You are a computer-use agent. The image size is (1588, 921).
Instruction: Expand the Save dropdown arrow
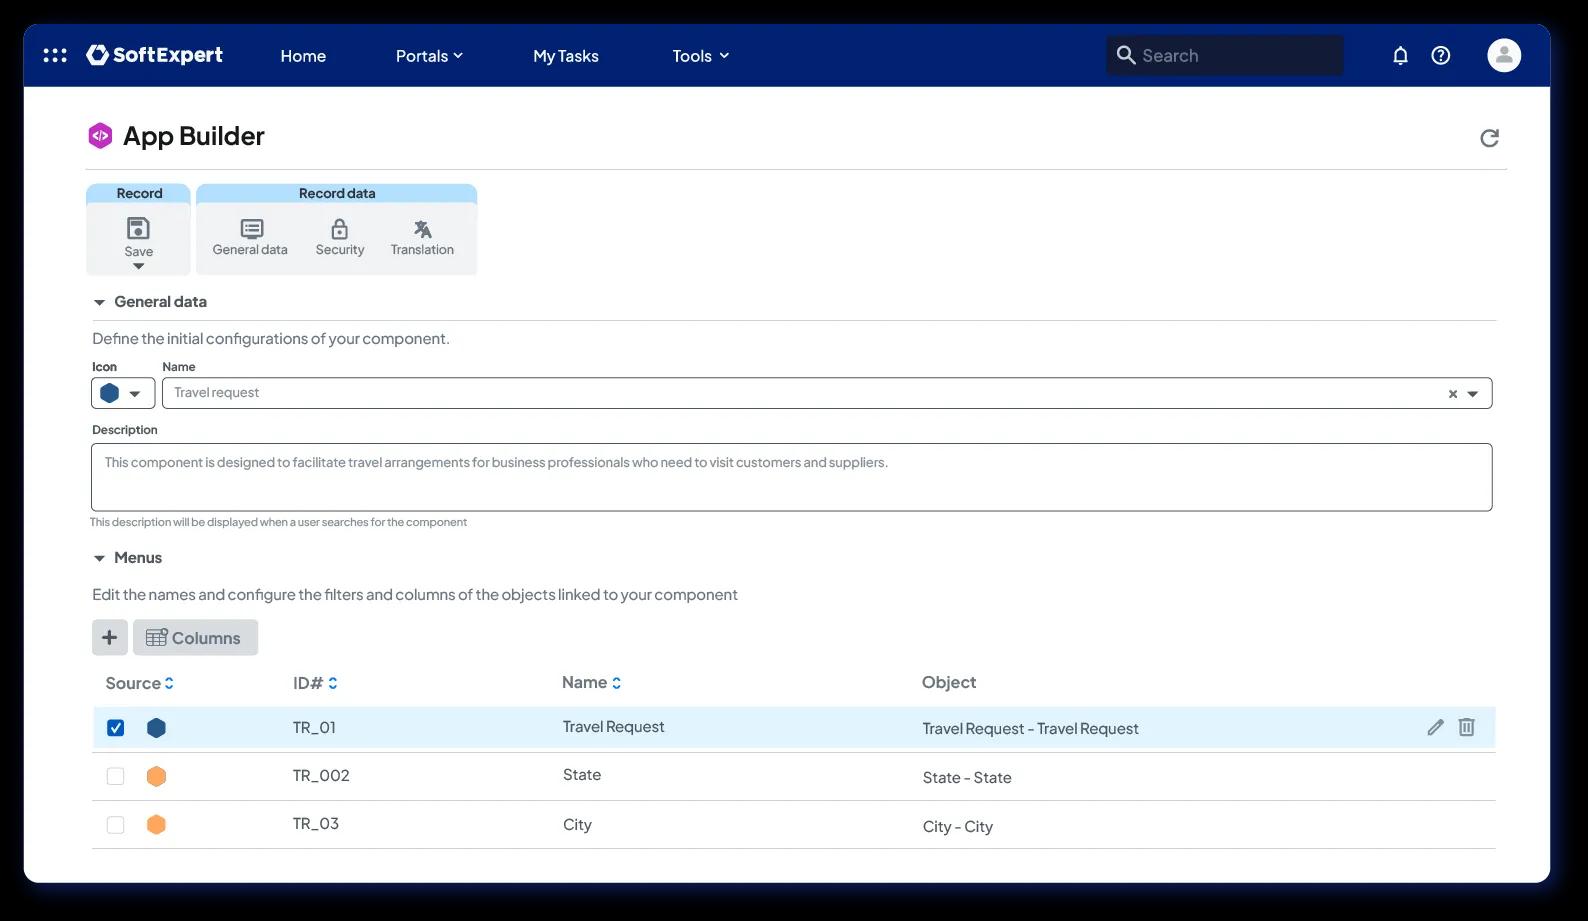138,266
